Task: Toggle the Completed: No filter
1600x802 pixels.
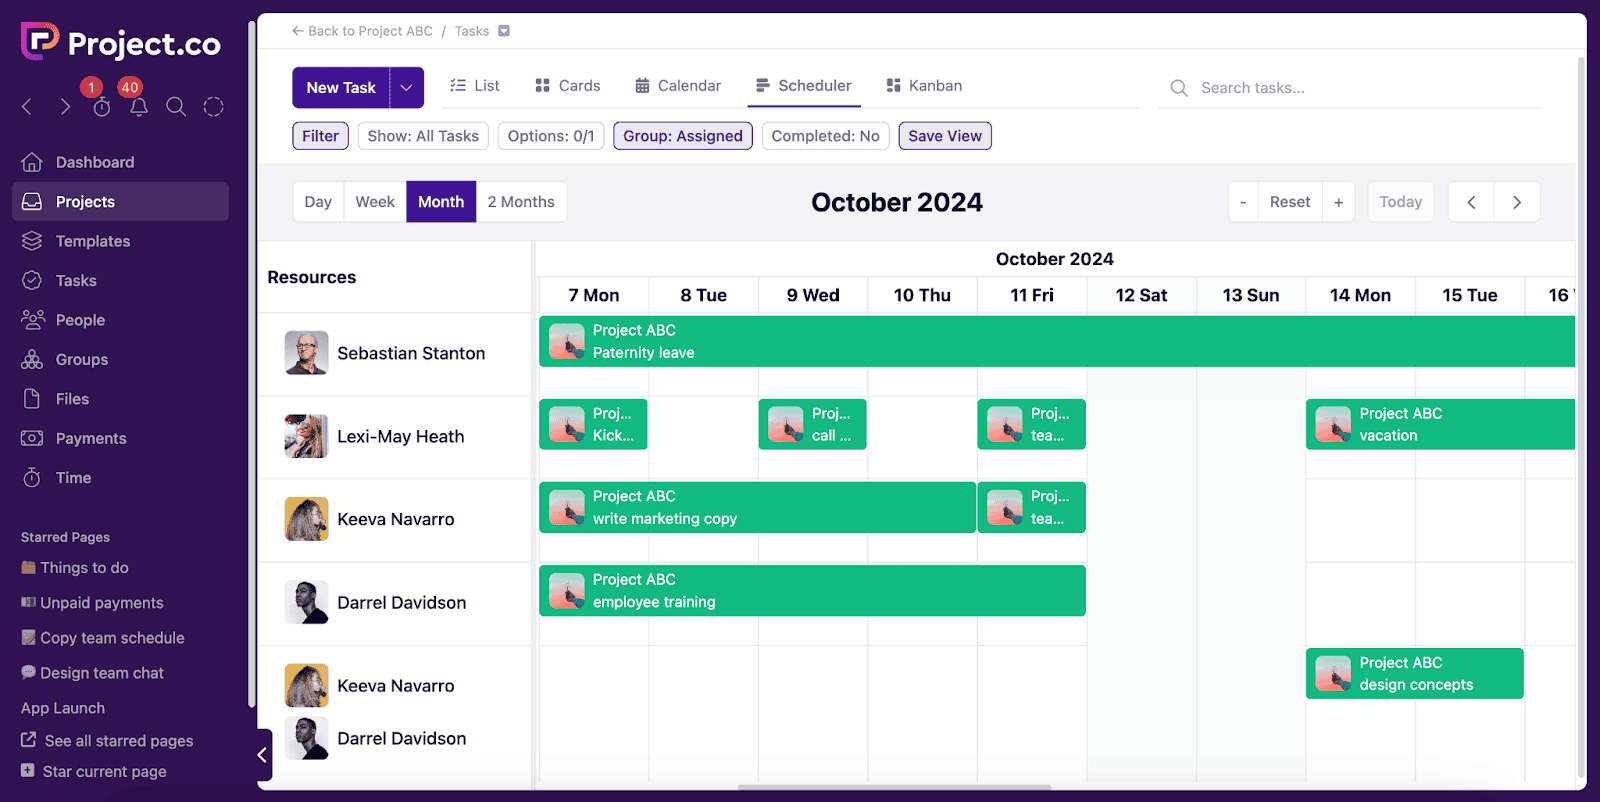Action: click(825, 136)
